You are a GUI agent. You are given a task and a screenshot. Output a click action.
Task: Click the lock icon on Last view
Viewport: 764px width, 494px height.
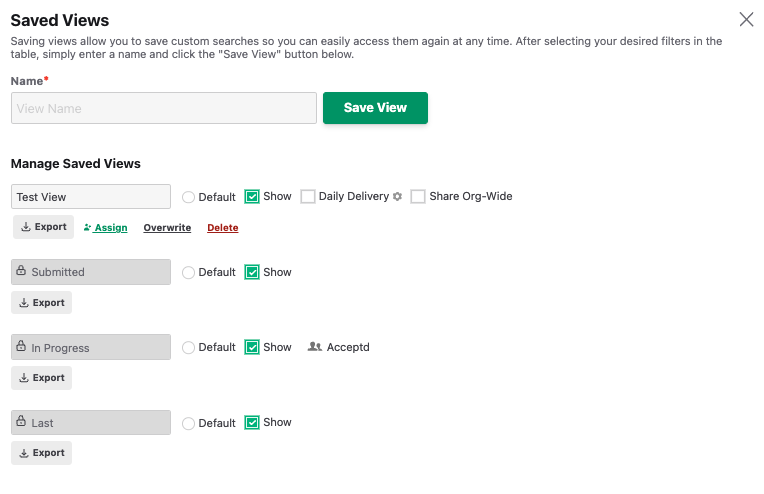pos(21,422)
